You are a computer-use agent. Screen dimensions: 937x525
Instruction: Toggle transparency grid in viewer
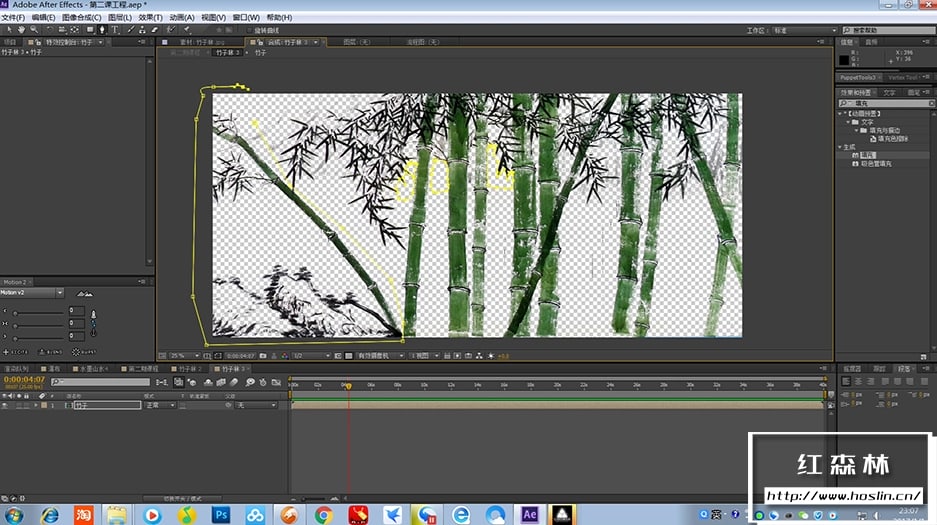point(349,356)
